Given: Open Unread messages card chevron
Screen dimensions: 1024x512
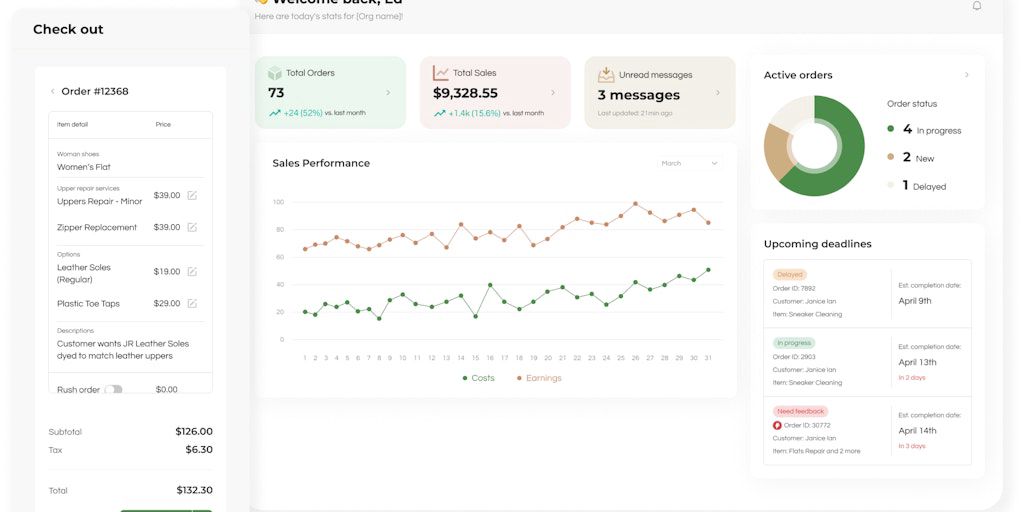Looking at the screenshot, I should point(717,93).
